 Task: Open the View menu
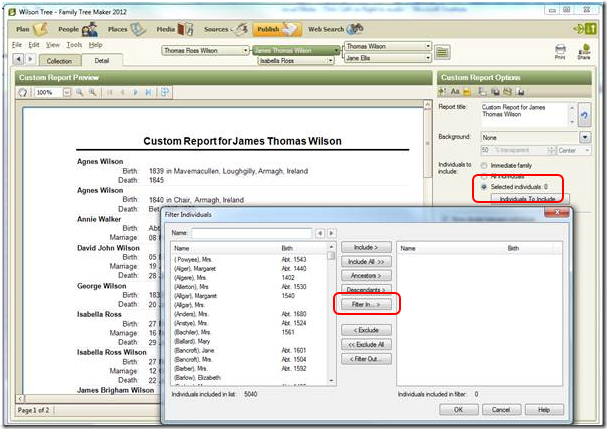coord(53,45)
